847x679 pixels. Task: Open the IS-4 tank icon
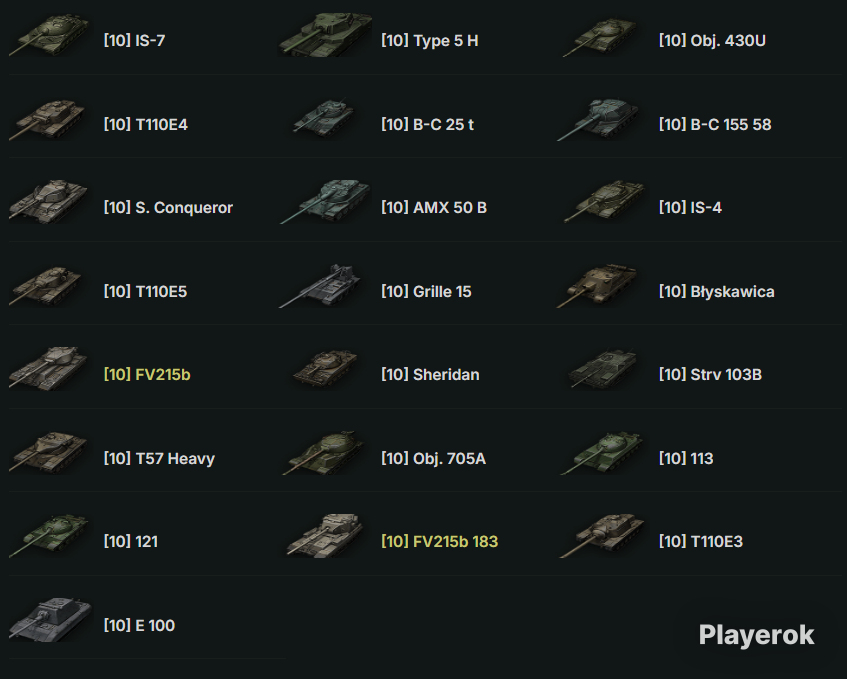click(604, 202)
